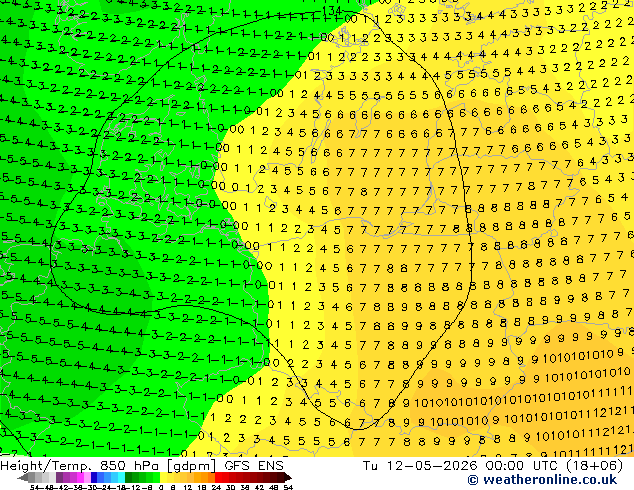Viewport: 634px width, 490px height.
Task: Click the '00:00 UTC (18+06)' time label
Action: click(554, 466)
